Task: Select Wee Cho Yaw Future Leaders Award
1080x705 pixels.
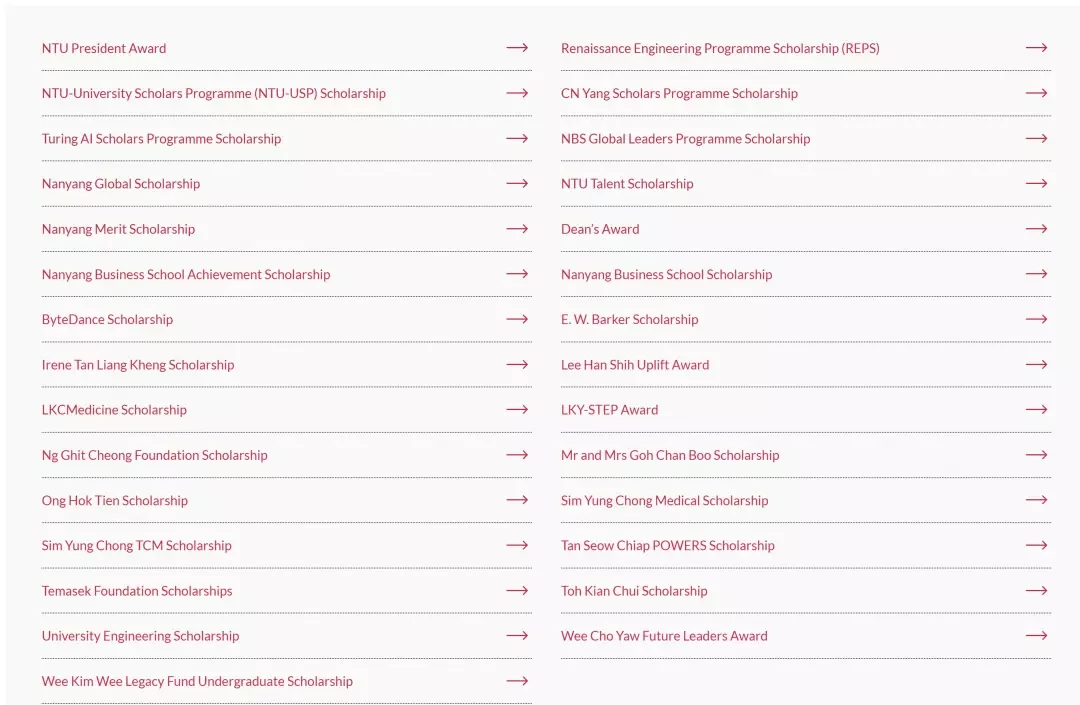Action: [x=664, y=636]
